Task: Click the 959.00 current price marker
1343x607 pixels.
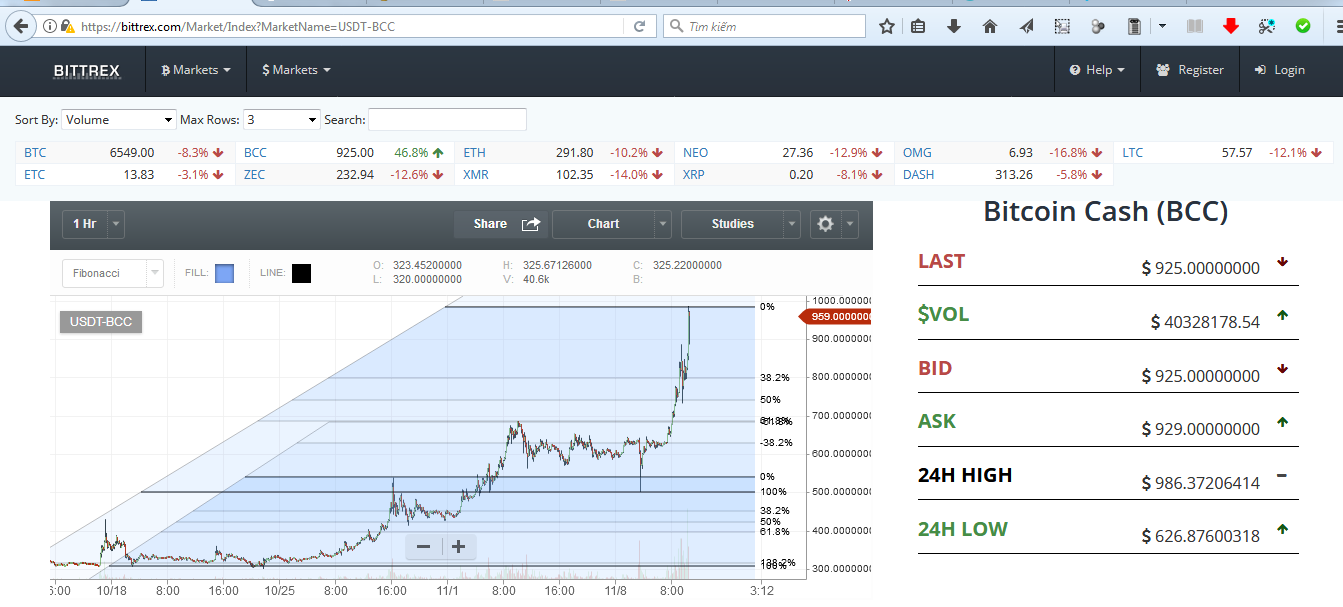Action: [837, 316]
